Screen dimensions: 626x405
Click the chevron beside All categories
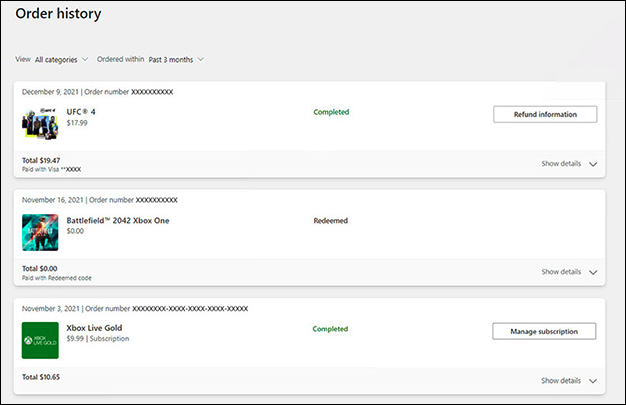tap(85, 59)
